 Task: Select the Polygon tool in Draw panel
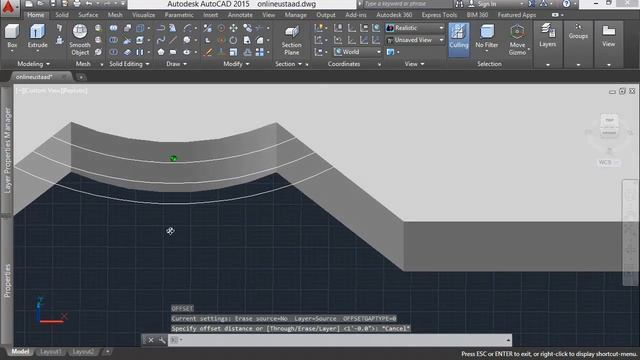pos(161,52)
